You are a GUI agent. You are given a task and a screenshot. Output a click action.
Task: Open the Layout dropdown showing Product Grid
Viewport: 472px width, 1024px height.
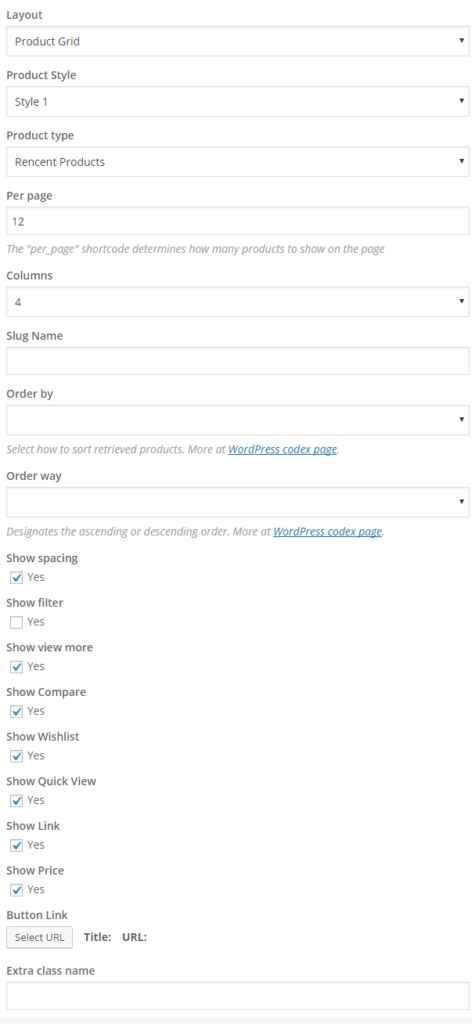point(238,41)
